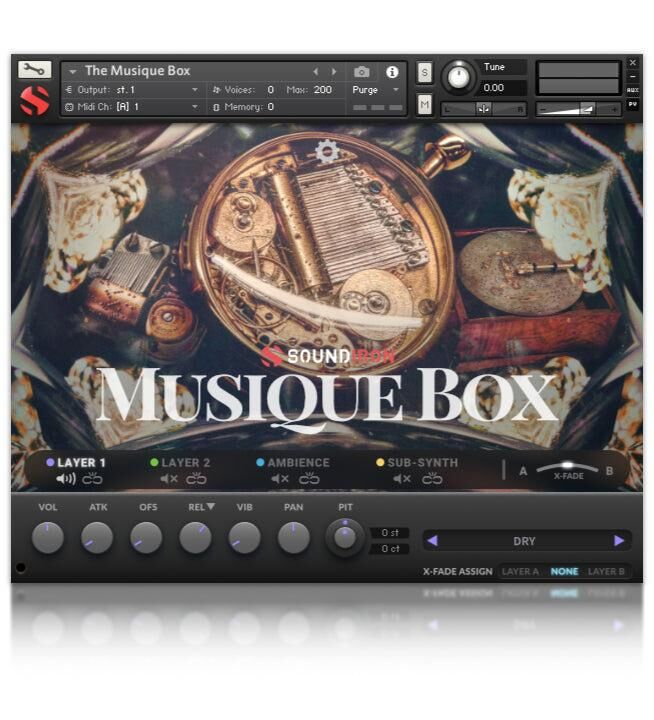The image size is (654, 720).
Task: Assign X-Fade to LAYER A
Action: 520,572
